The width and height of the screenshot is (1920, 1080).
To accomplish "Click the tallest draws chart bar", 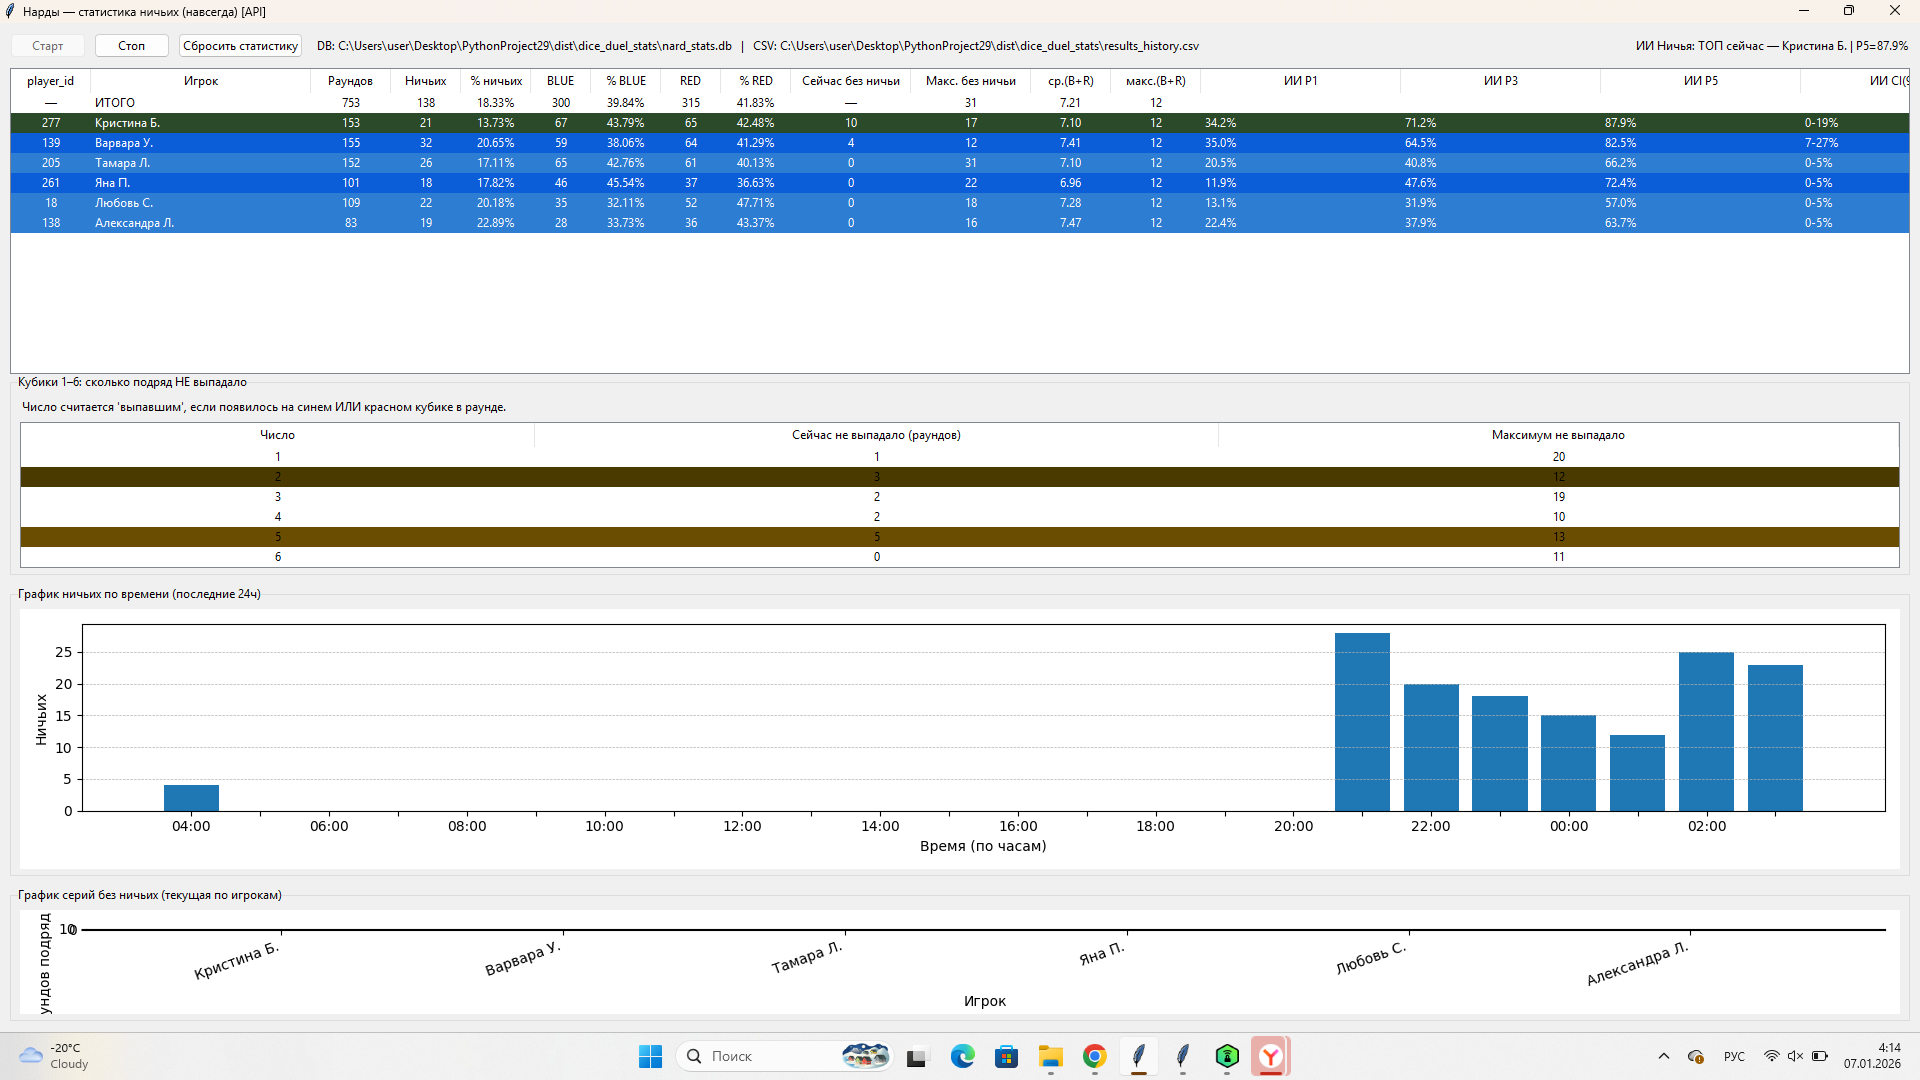I will 1362,721.
